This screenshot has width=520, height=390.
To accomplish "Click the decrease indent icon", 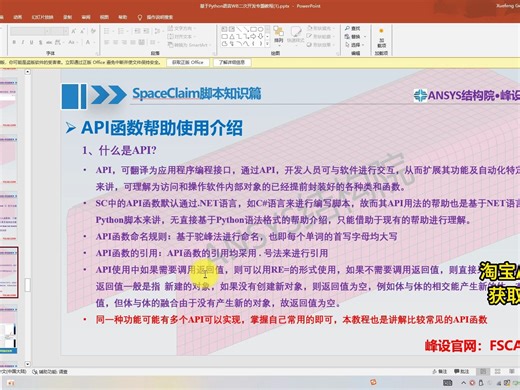I will (137, 31).
